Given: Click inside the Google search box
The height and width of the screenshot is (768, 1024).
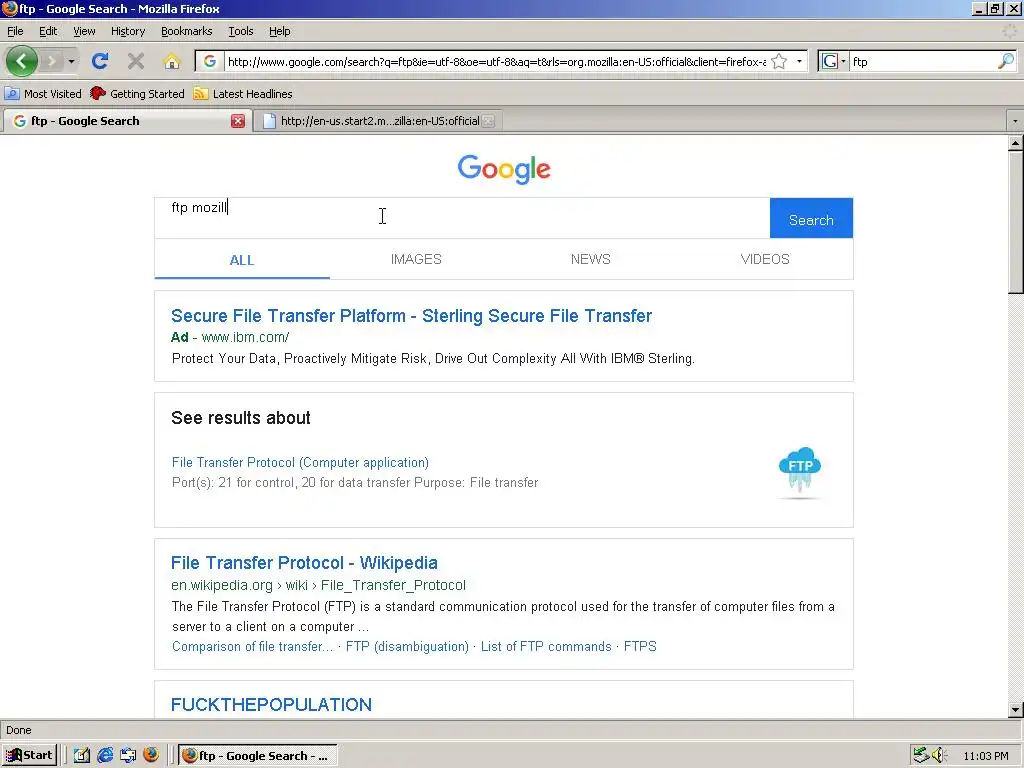Looking at the screenshot, I should pos(462,217).
